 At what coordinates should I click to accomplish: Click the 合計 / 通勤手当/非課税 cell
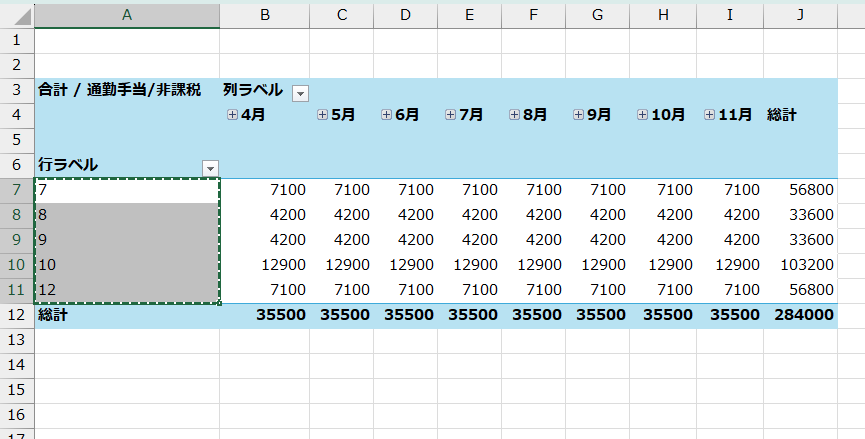120,90
